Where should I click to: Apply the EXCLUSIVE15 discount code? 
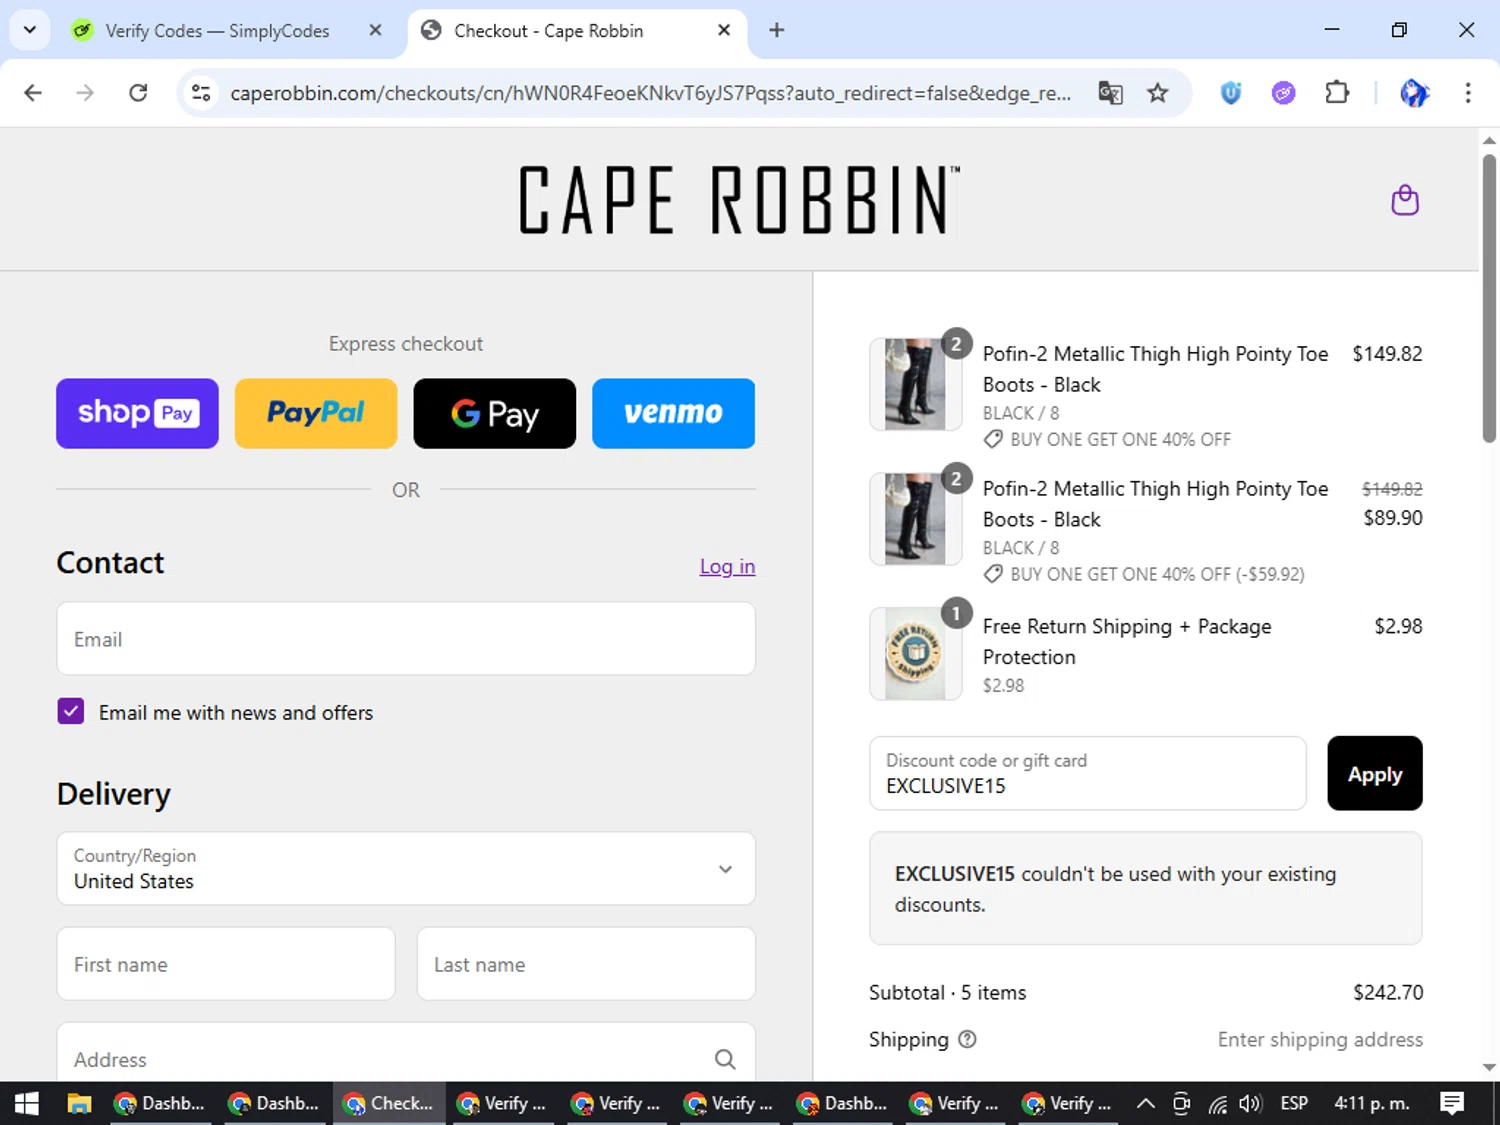pyautogui.click(x=1374, y=773)
